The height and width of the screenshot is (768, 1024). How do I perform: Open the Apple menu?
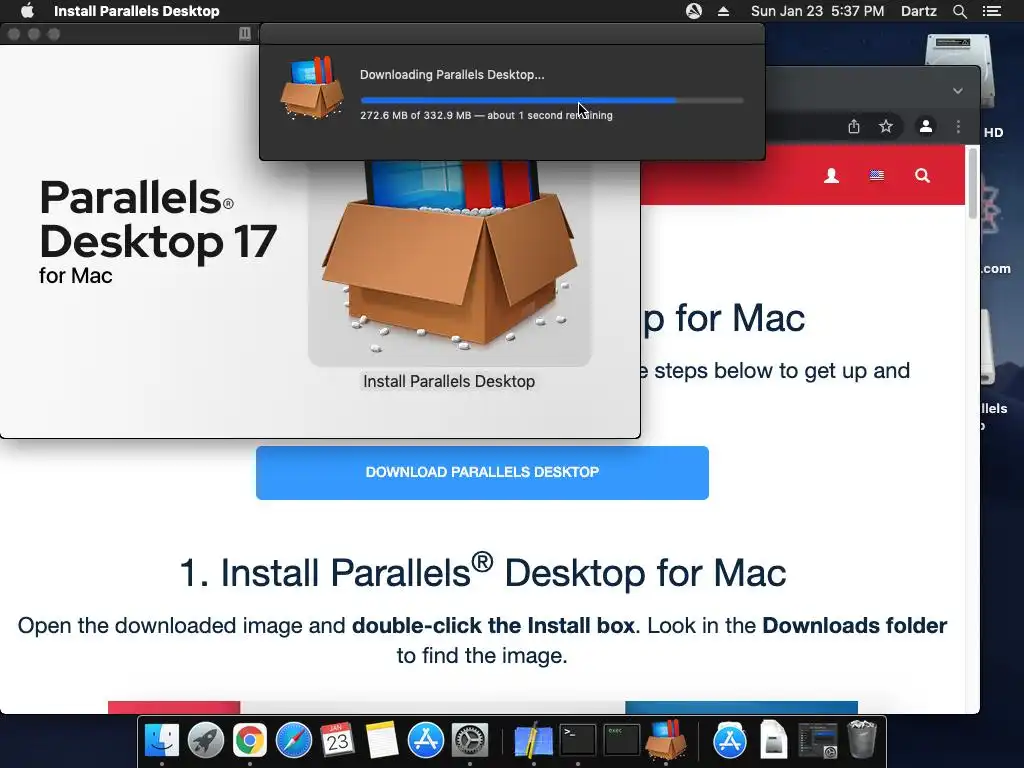[x=27, y=11]
